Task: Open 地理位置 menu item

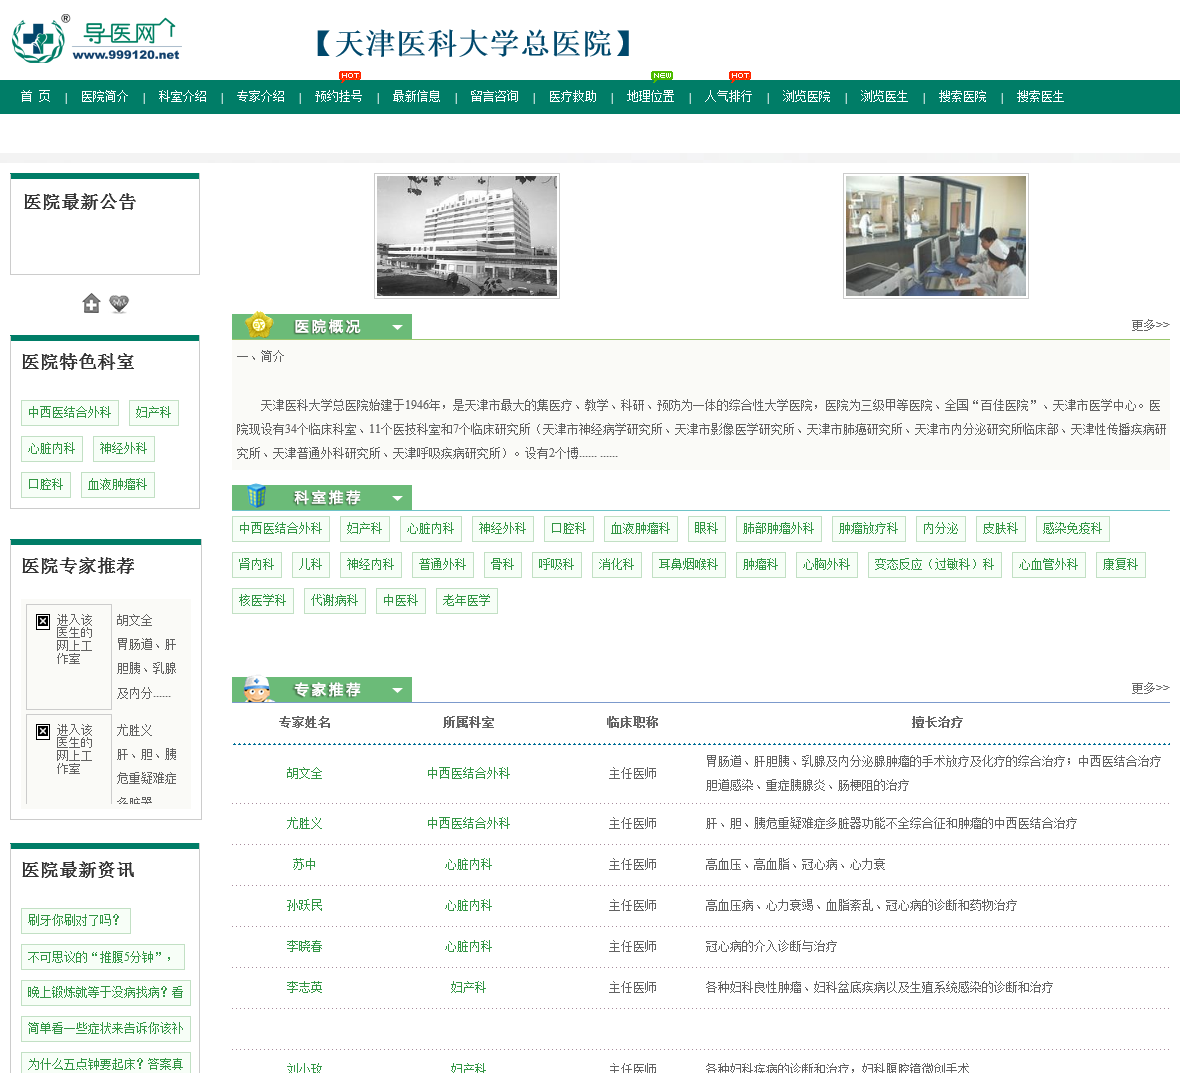Action: (x=650, y=96)
